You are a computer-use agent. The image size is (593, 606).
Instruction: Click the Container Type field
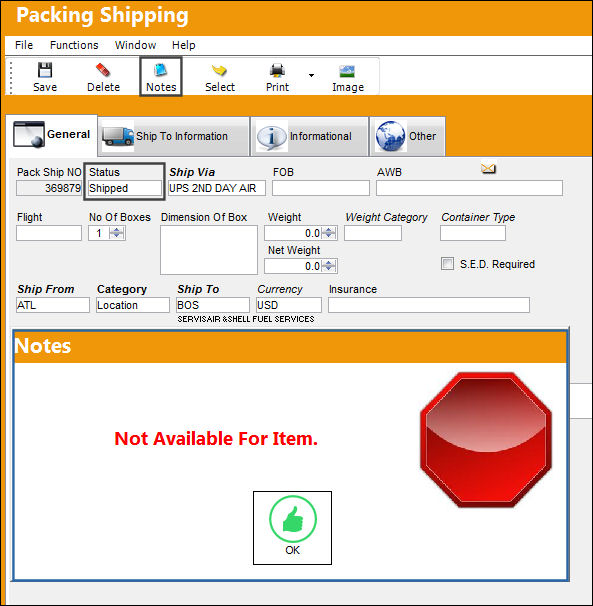pos(472,233)
